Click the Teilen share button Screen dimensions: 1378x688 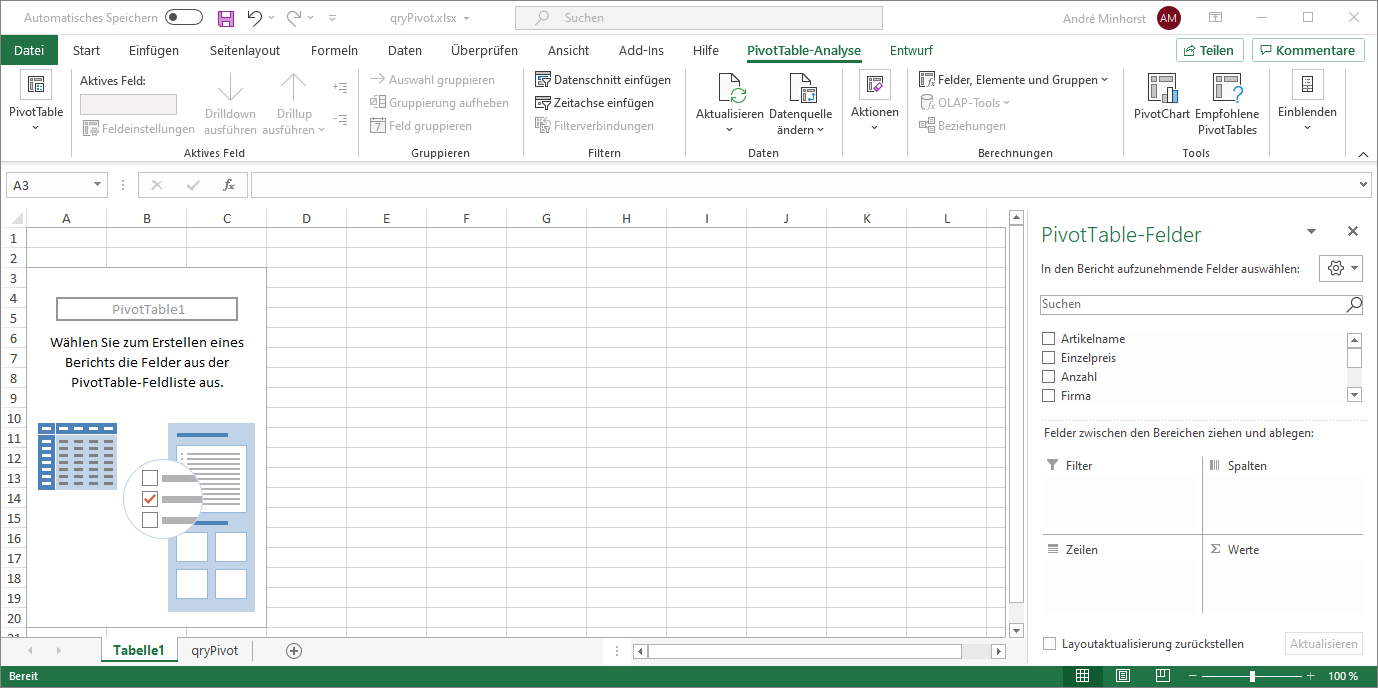coord(1209,50)
